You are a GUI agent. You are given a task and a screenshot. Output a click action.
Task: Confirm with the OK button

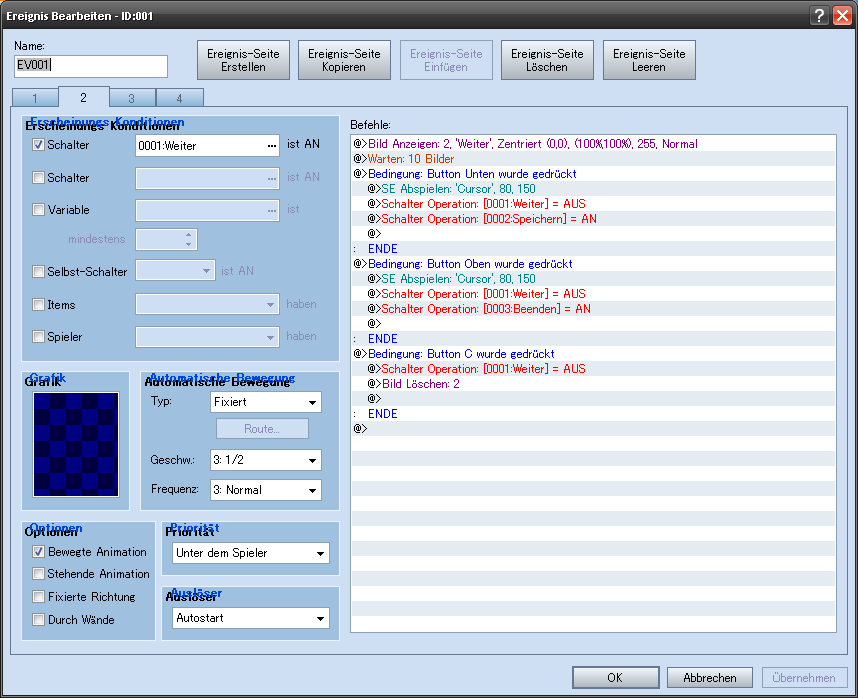pyautogui.click(x=614, y=677)
